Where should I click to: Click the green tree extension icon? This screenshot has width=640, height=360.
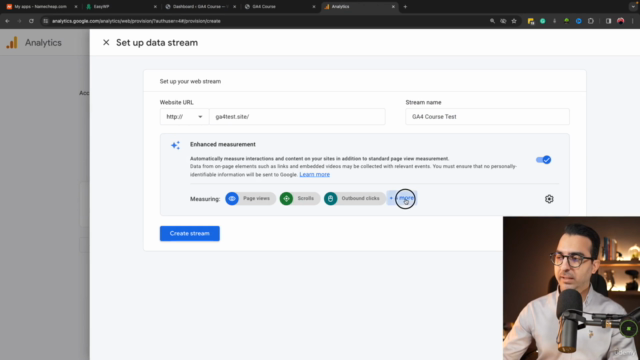click(x=567, y=21)
